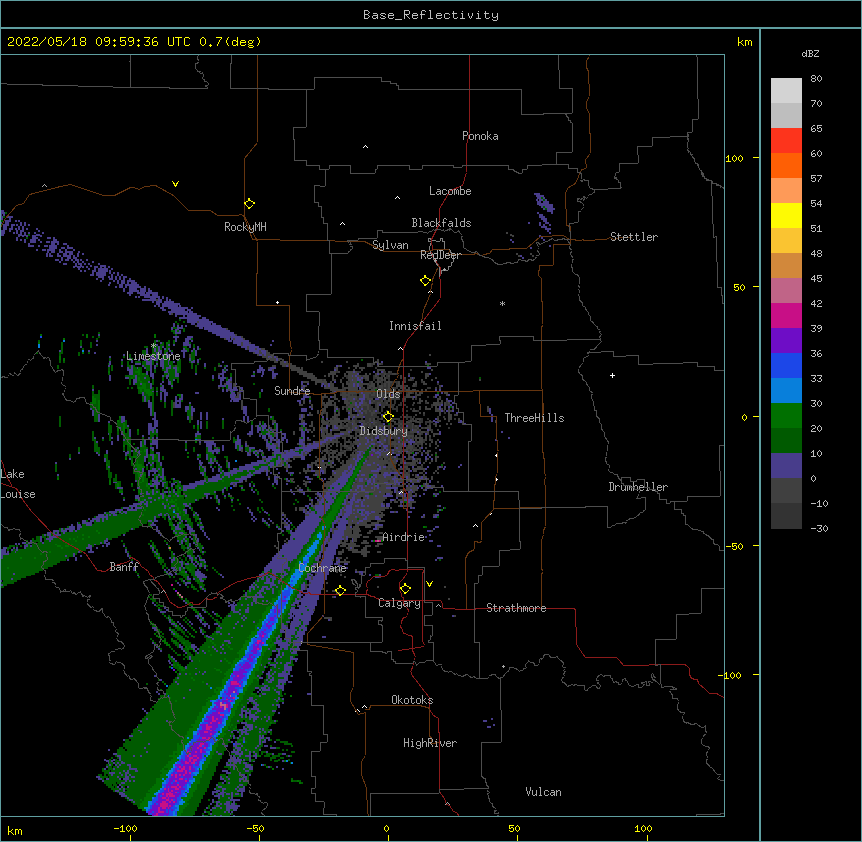Click the yellow diamond marker above Calgary label
This screenshot has height=842, width=862.
click(405, 589)
